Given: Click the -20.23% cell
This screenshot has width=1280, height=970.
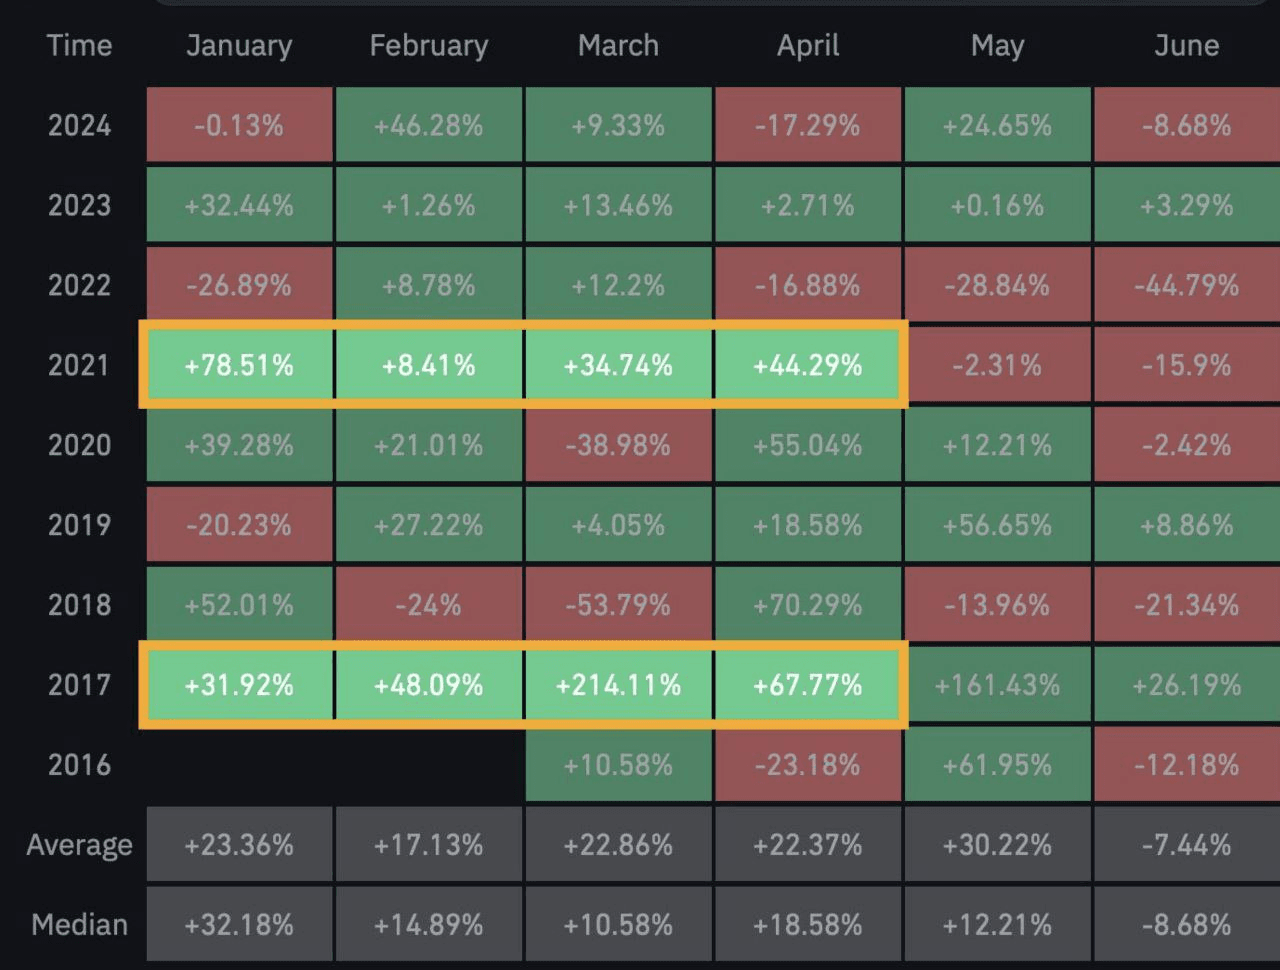Looking at the screenshot, I should coord(239,525).
